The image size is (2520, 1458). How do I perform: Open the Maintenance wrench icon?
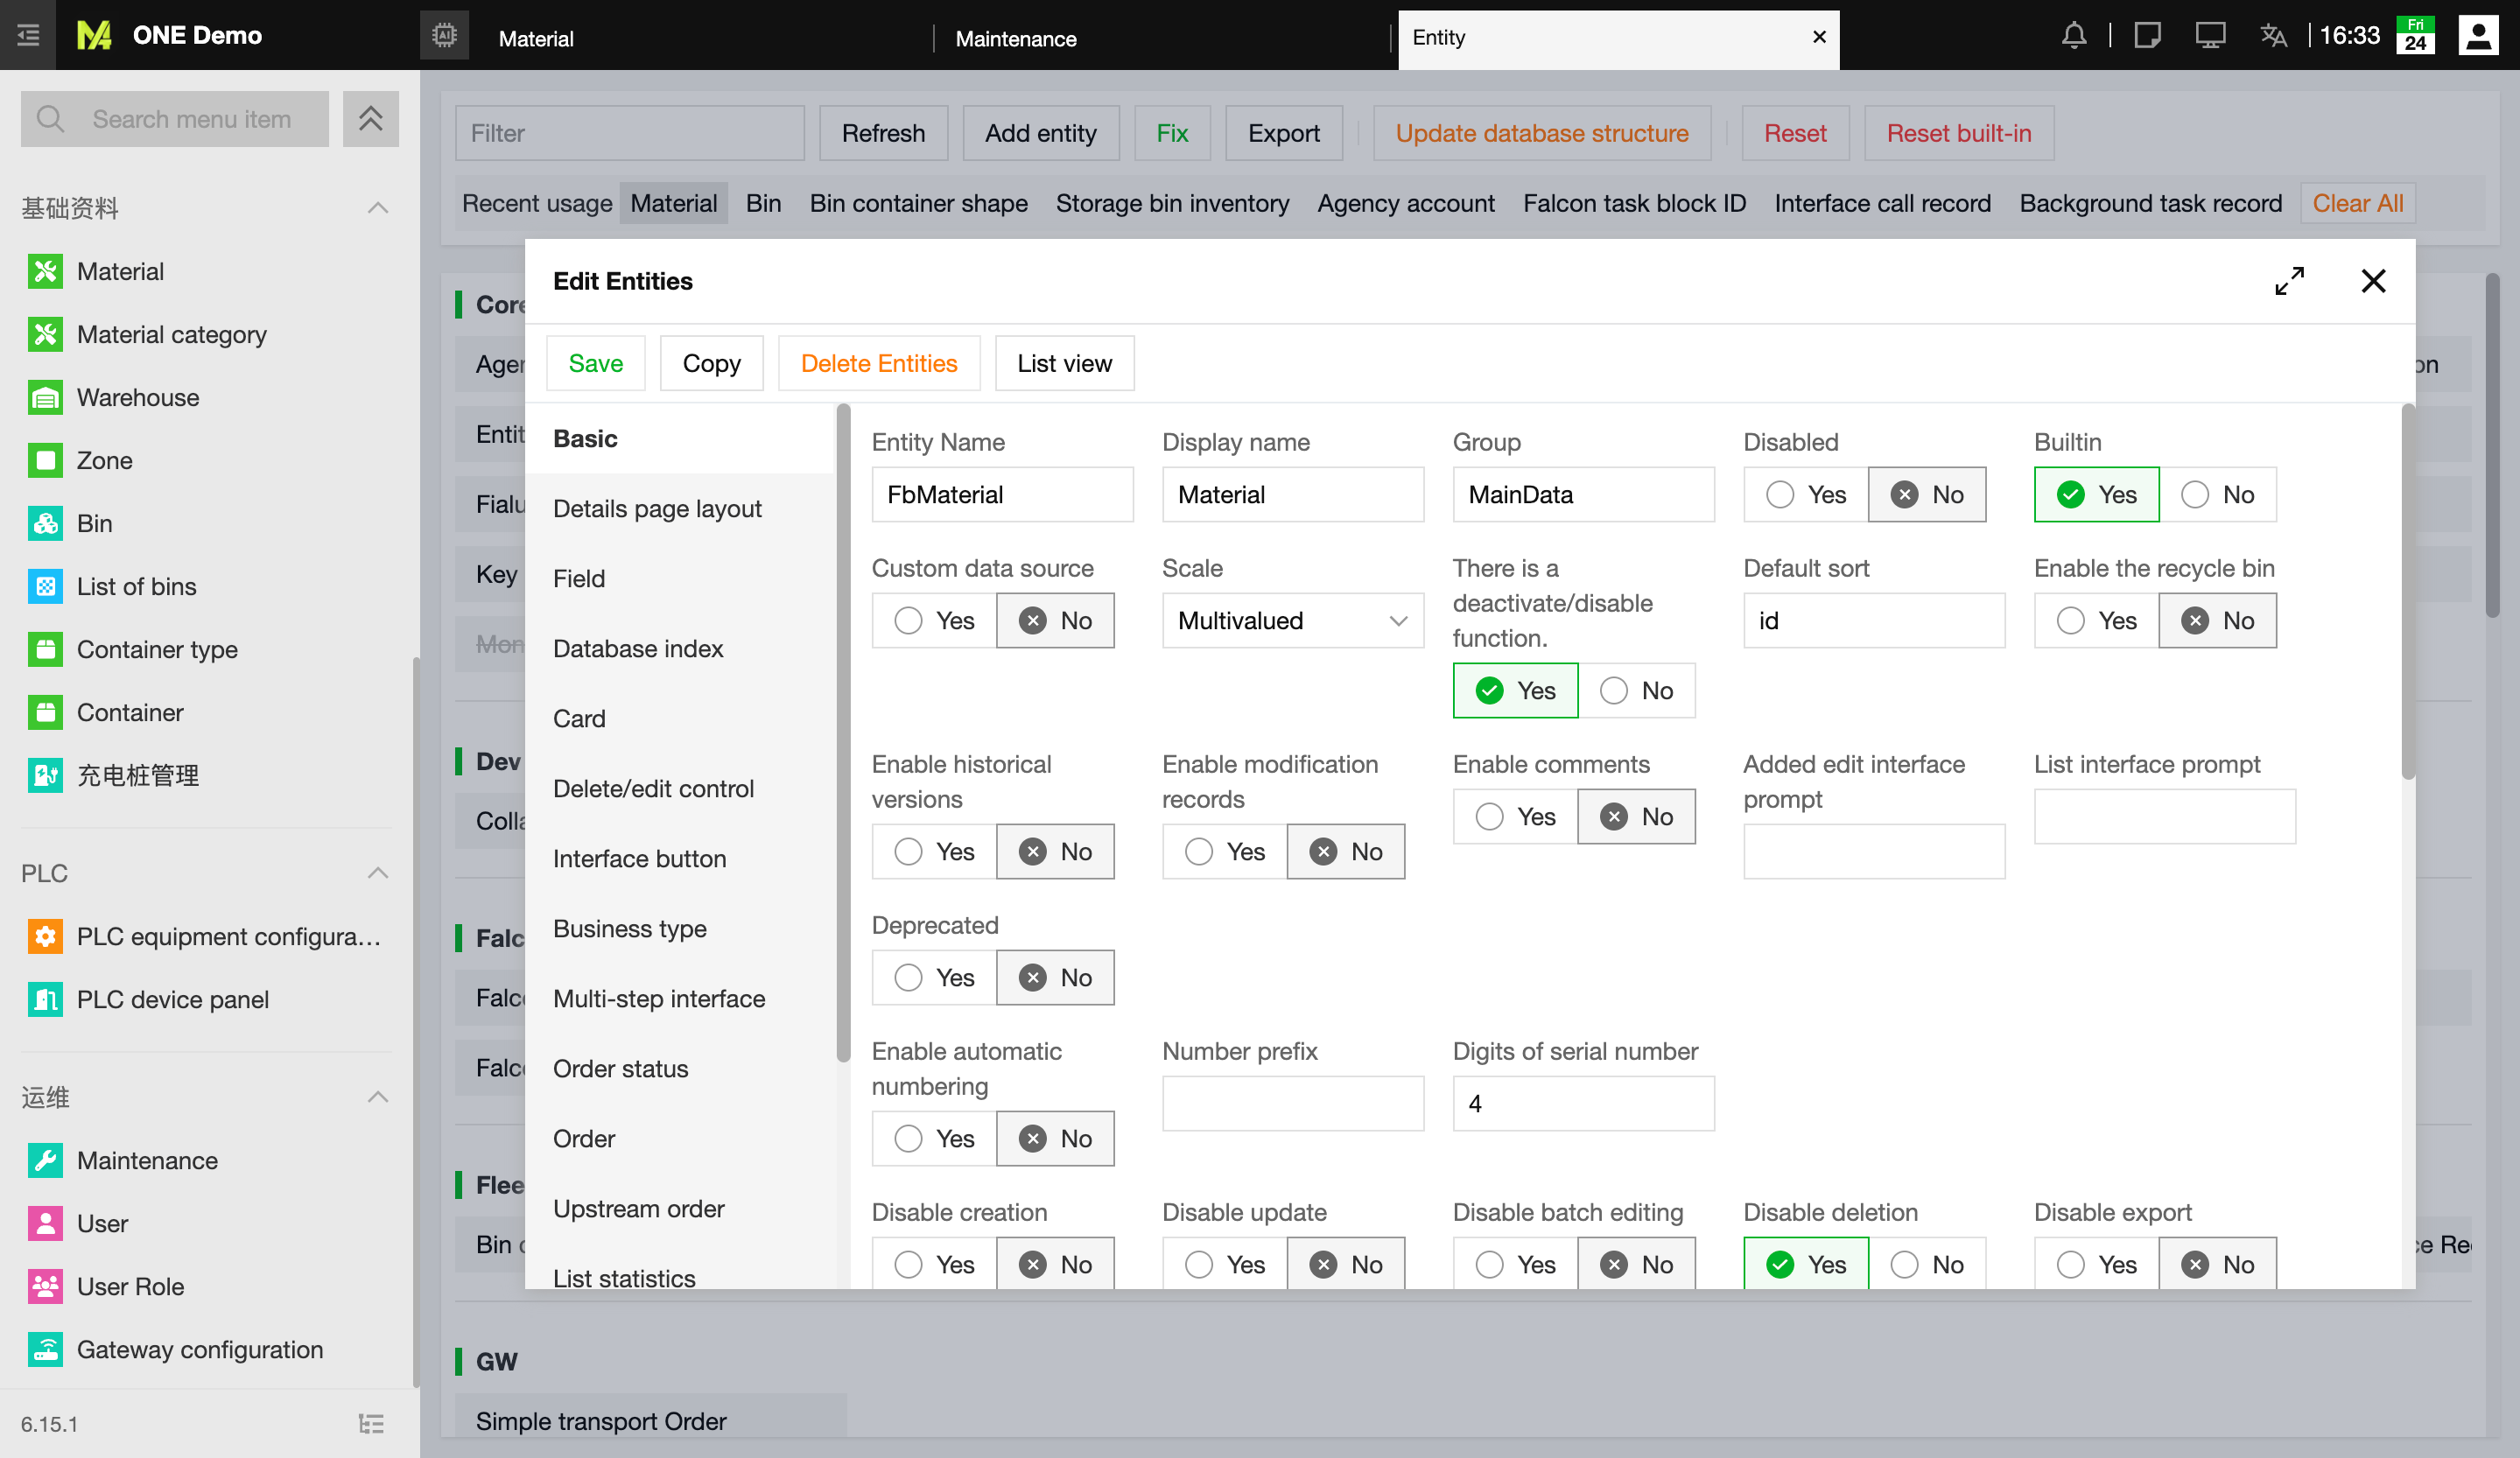point(45,1160)
